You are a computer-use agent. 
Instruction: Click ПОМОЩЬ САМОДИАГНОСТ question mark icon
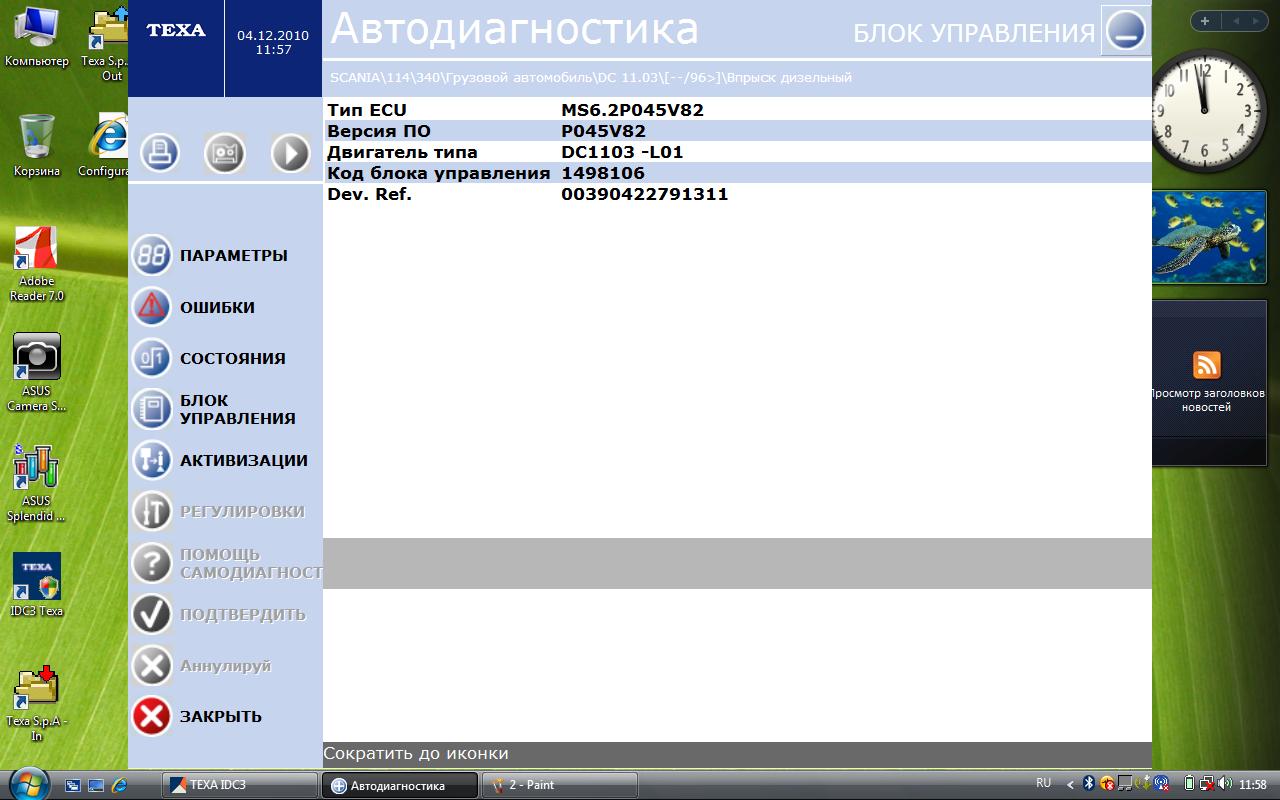click(x=152, y=563)
